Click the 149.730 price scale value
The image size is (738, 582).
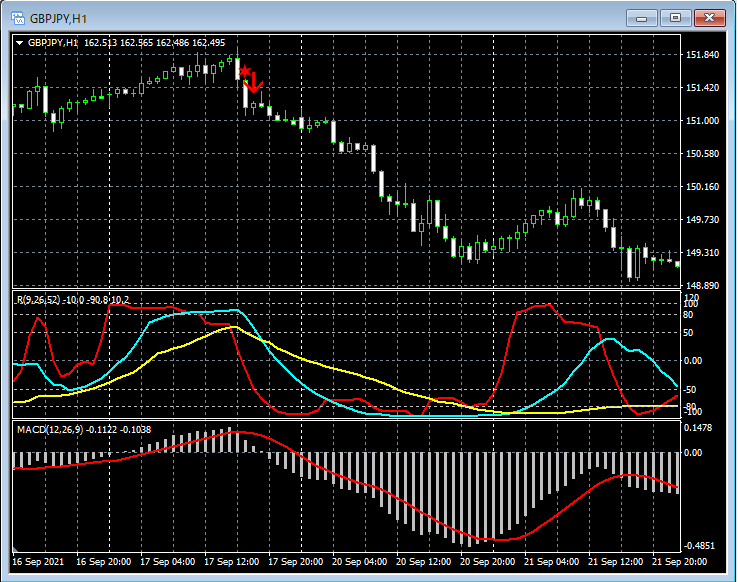click(x=702, y=220)
